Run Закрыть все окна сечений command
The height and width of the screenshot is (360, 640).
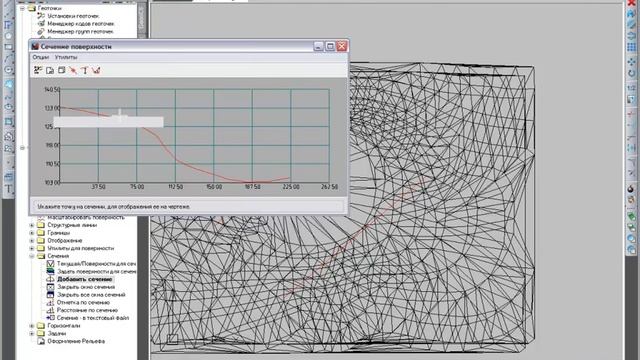coord(91,295)
